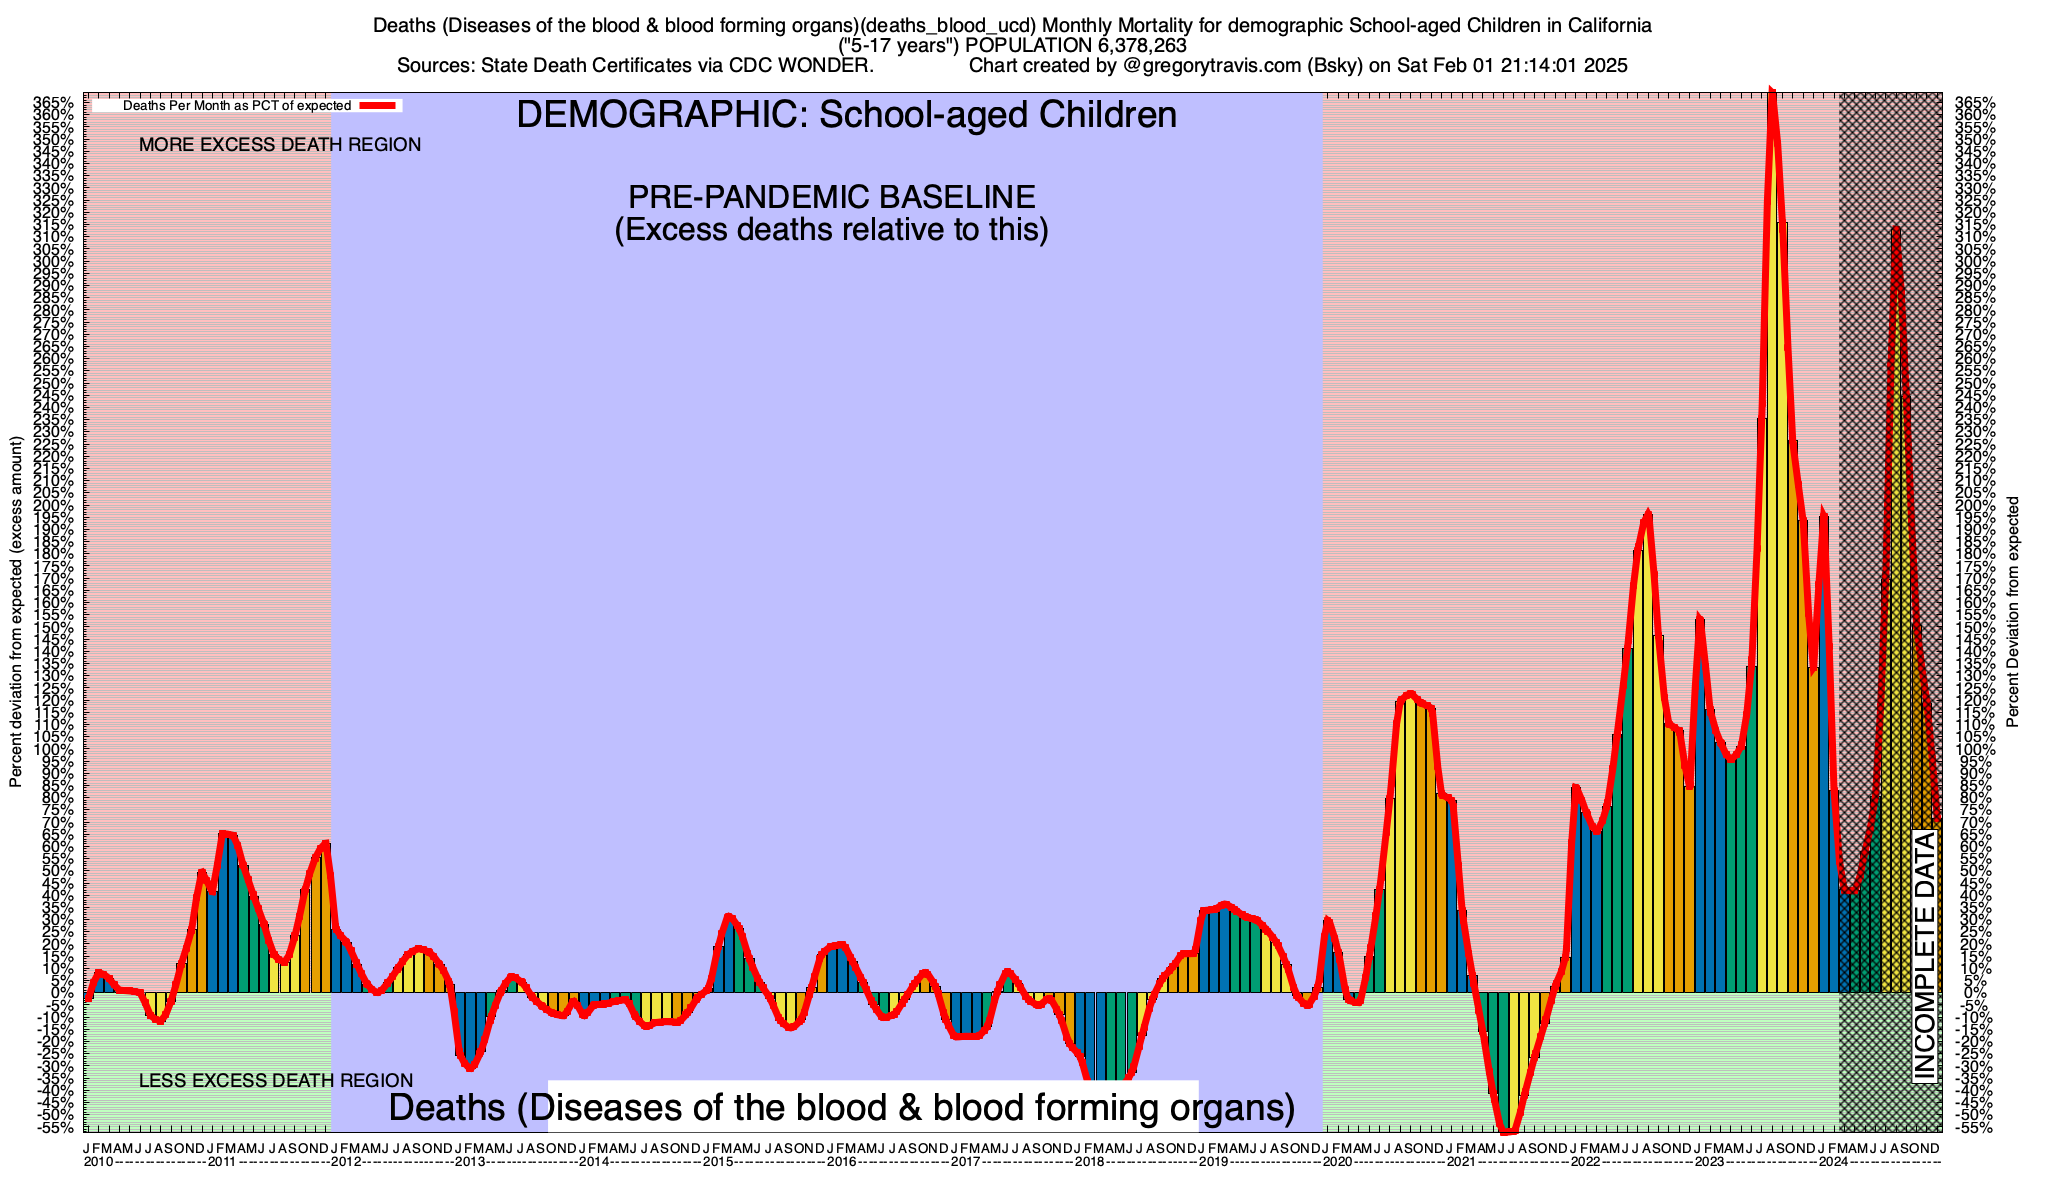This screenshot has height=1200, width=2048.
Task: Click the 'DEMOGRAPHIC: School-aged Children' heading
Action: coord(846,115)
